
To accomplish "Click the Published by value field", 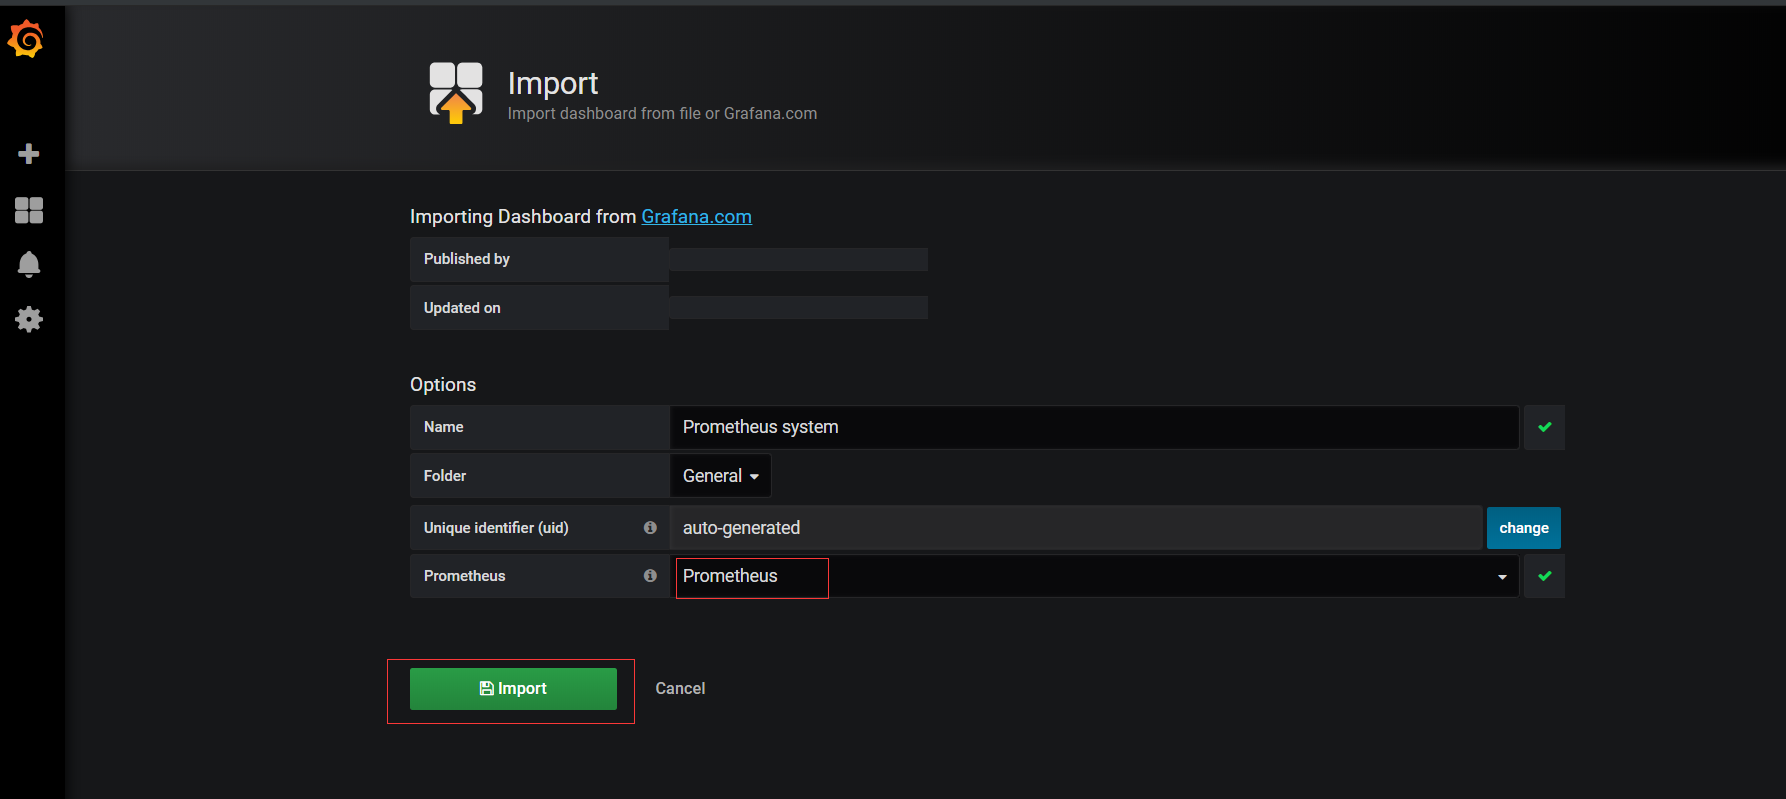I will [798, 260].
